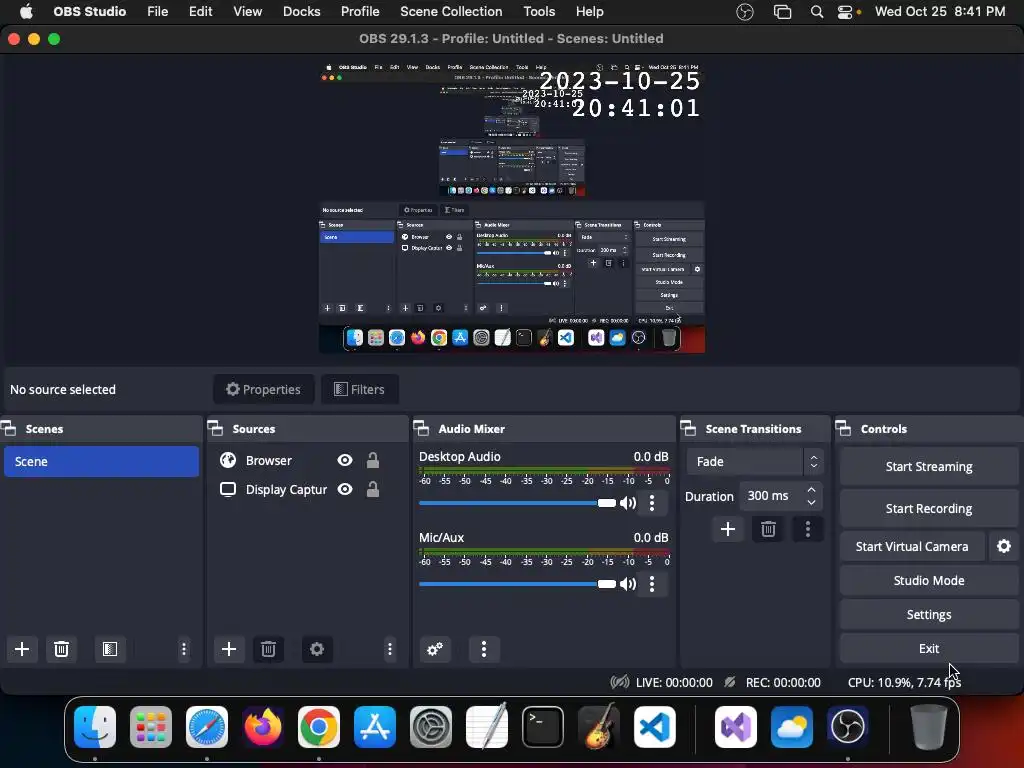Select the Browser source row
1024x768 pixels.
(307, 460)
